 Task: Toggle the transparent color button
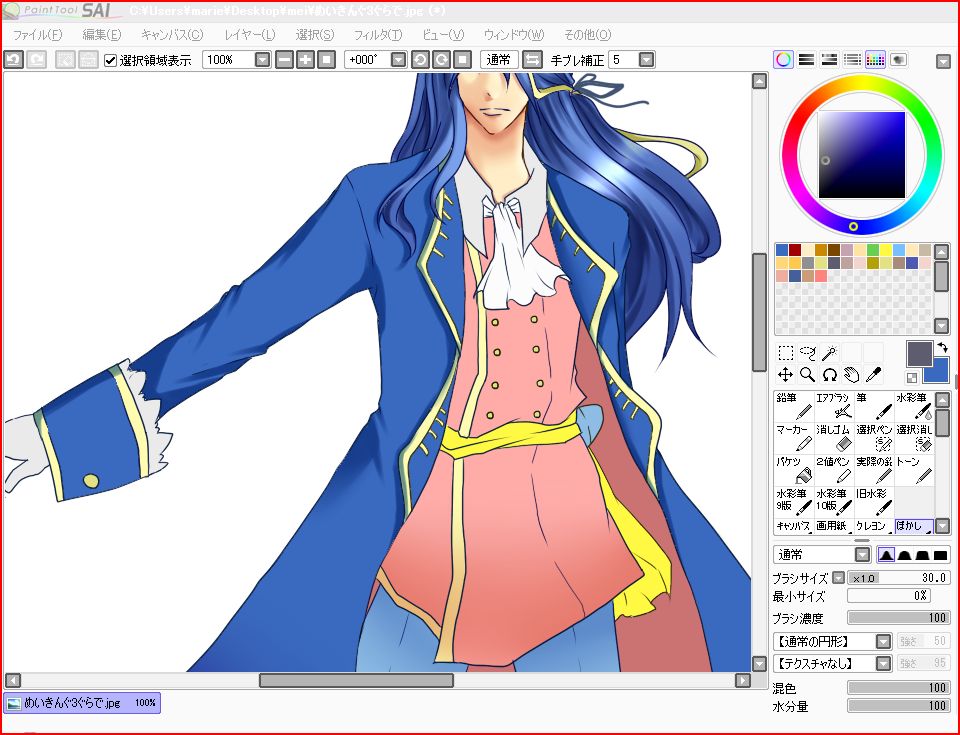point(912,377)
